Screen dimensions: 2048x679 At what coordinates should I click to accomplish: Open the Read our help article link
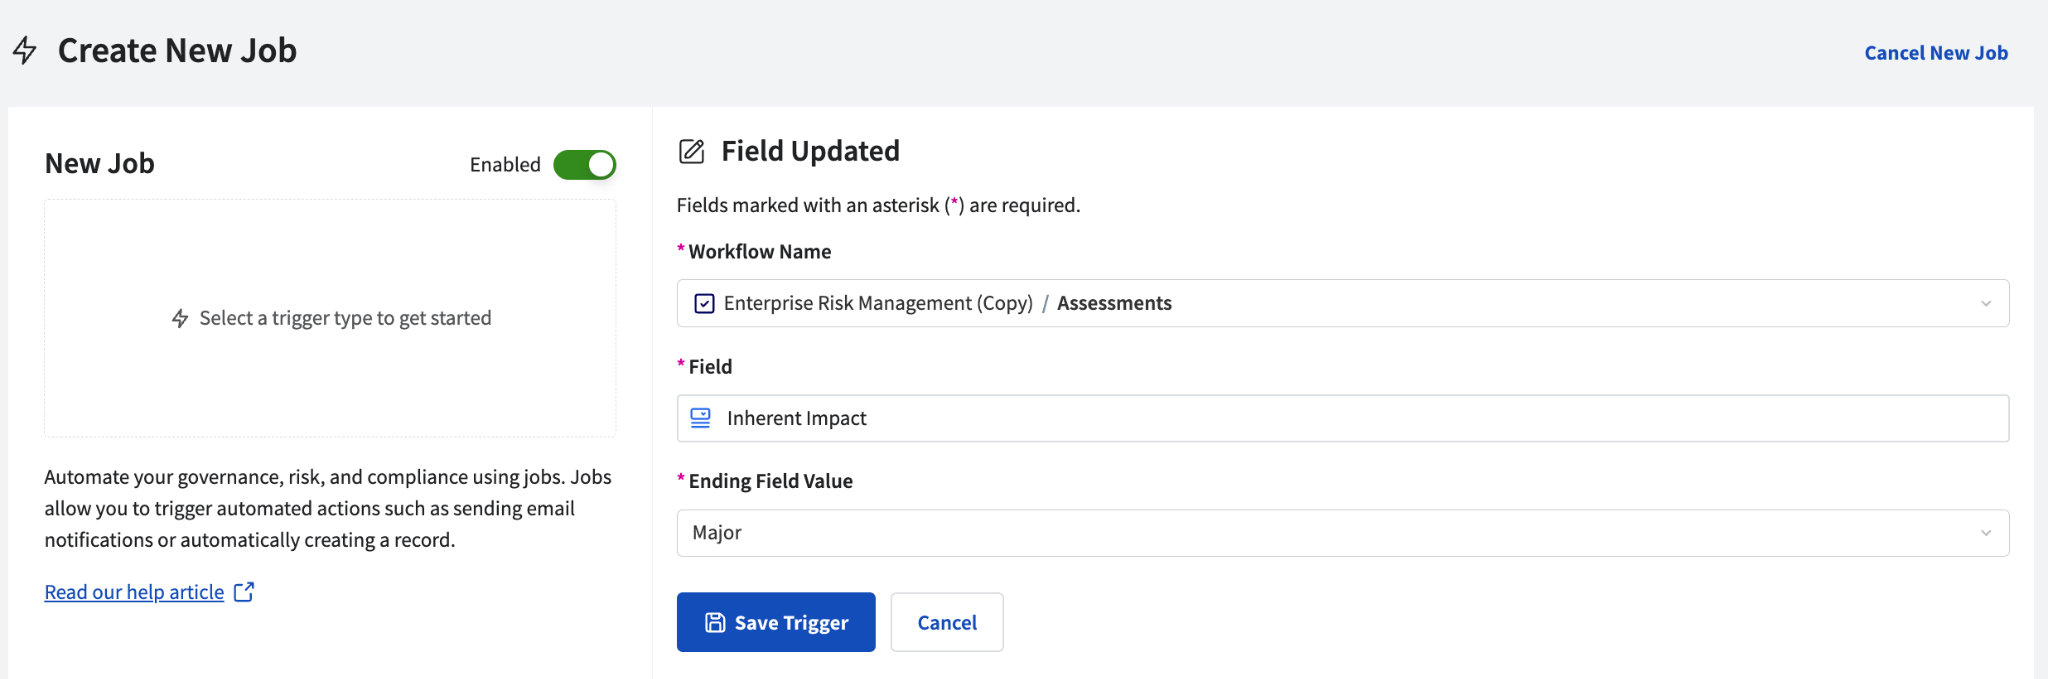(134, 592)
